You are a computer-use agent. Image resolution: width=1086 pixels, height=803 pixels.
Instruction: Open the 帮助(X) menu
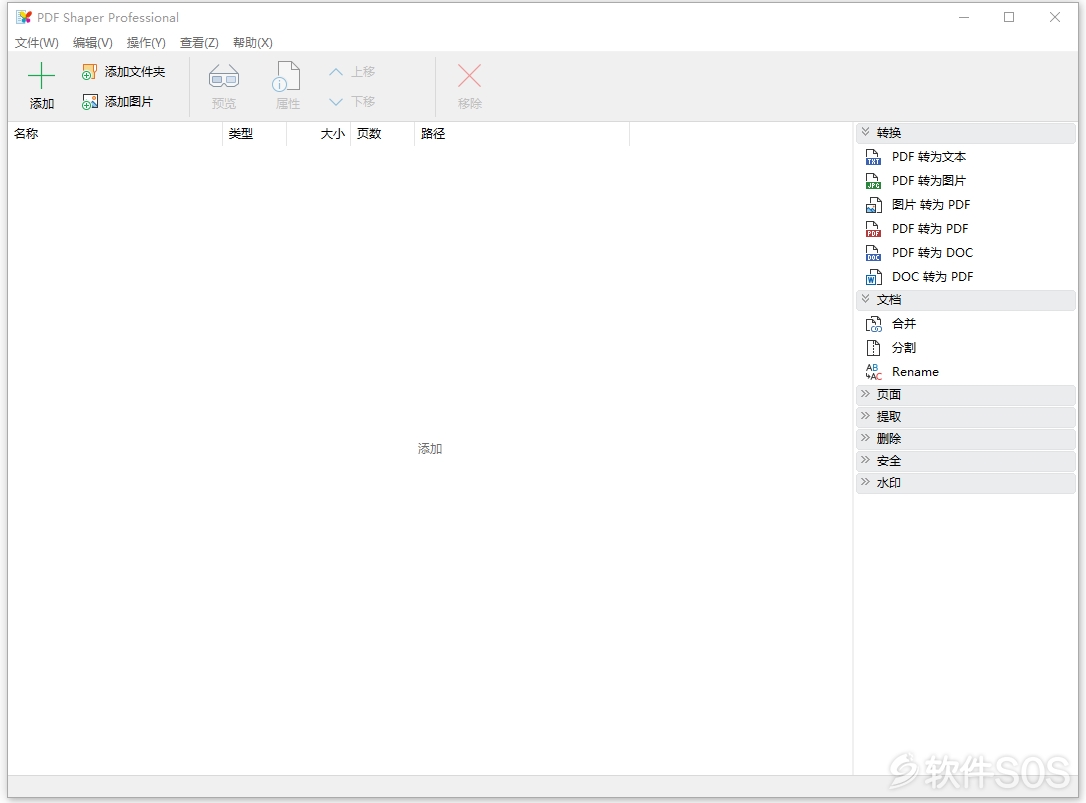coord(253,43)
